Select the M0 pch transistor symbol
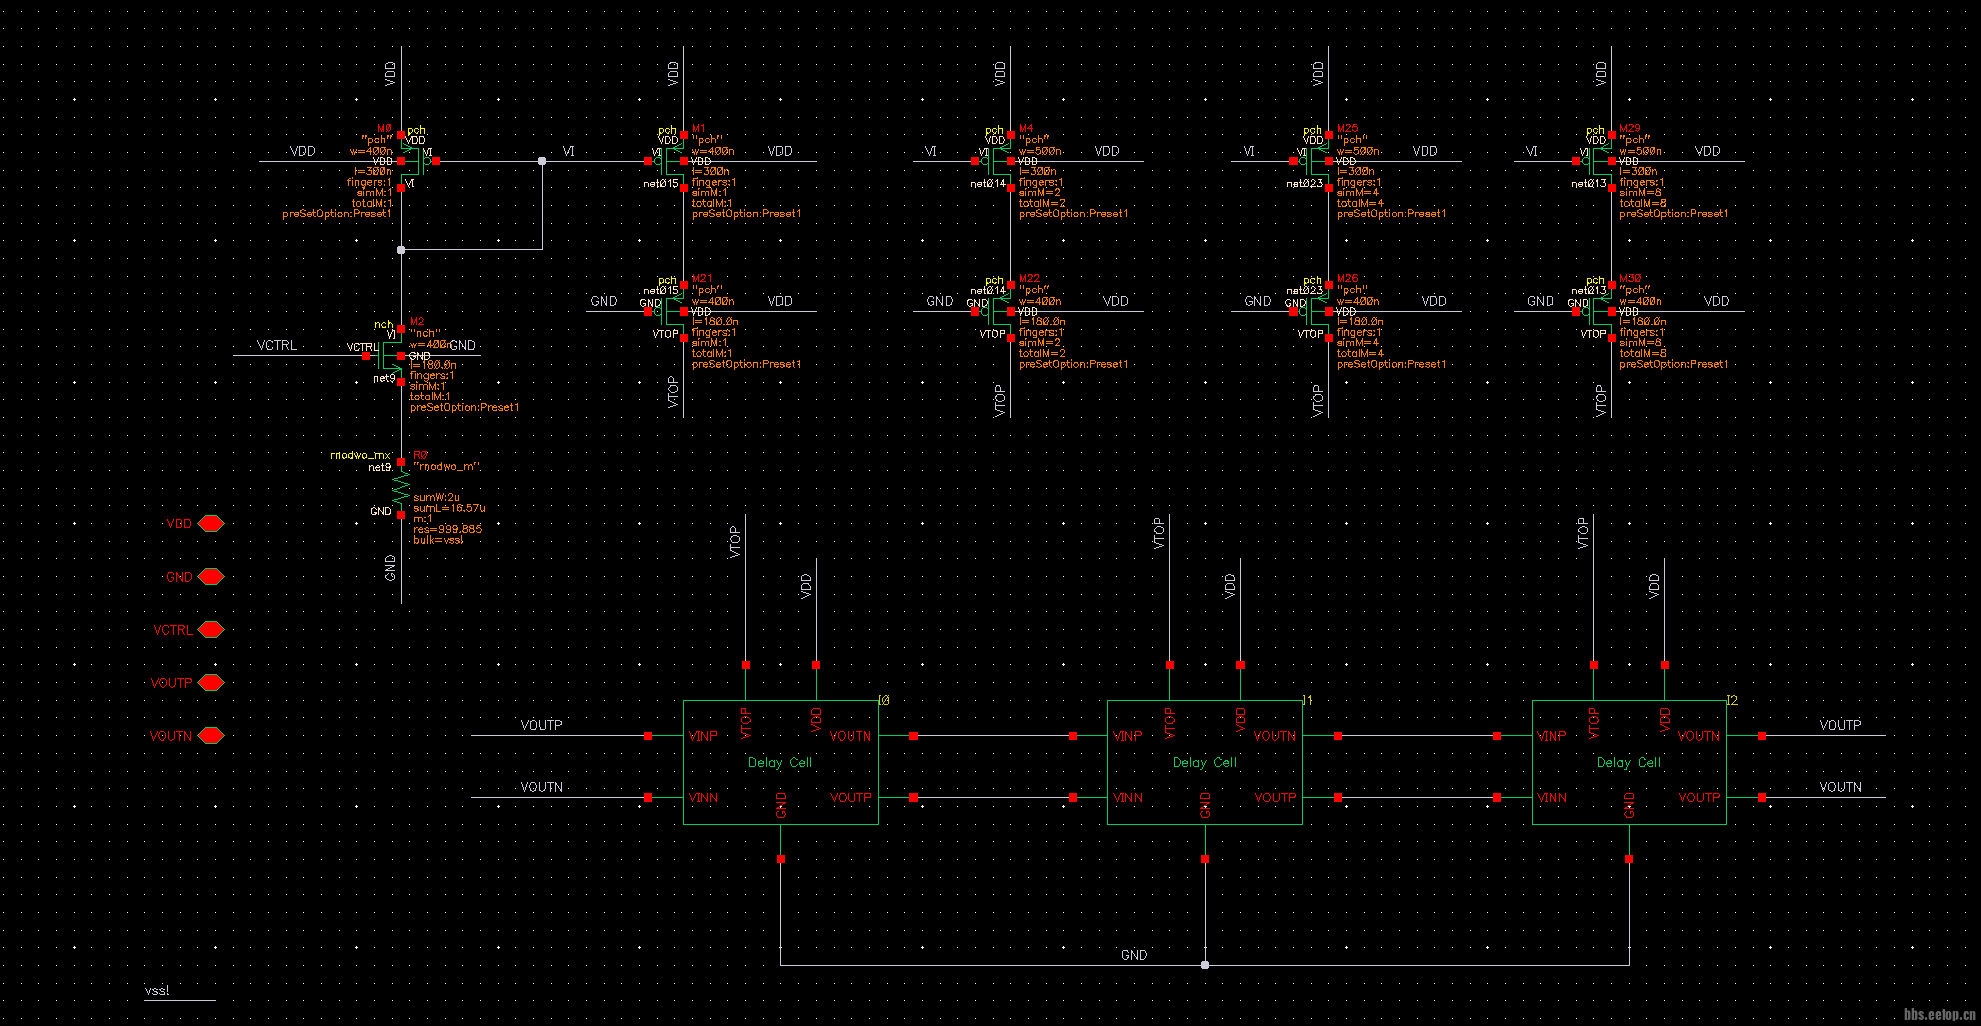The width and height of the screenshot is (1981, 1026). [x=412, y=160]
